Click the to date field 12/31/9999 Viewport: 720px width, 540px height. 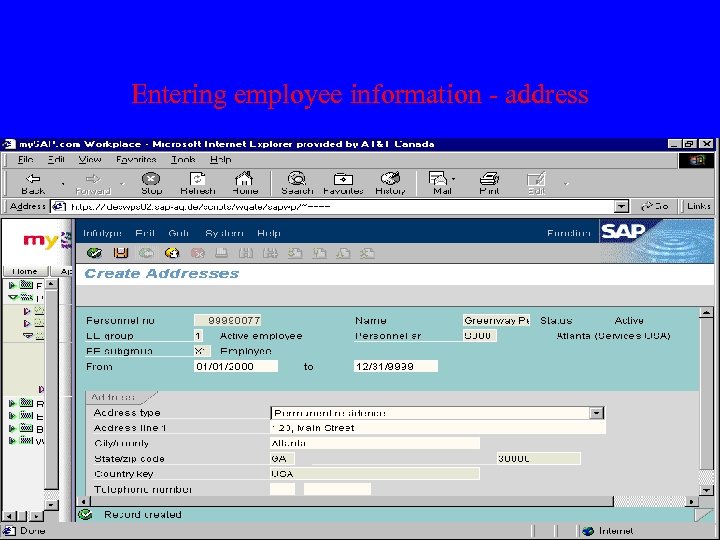coord(396,366)
